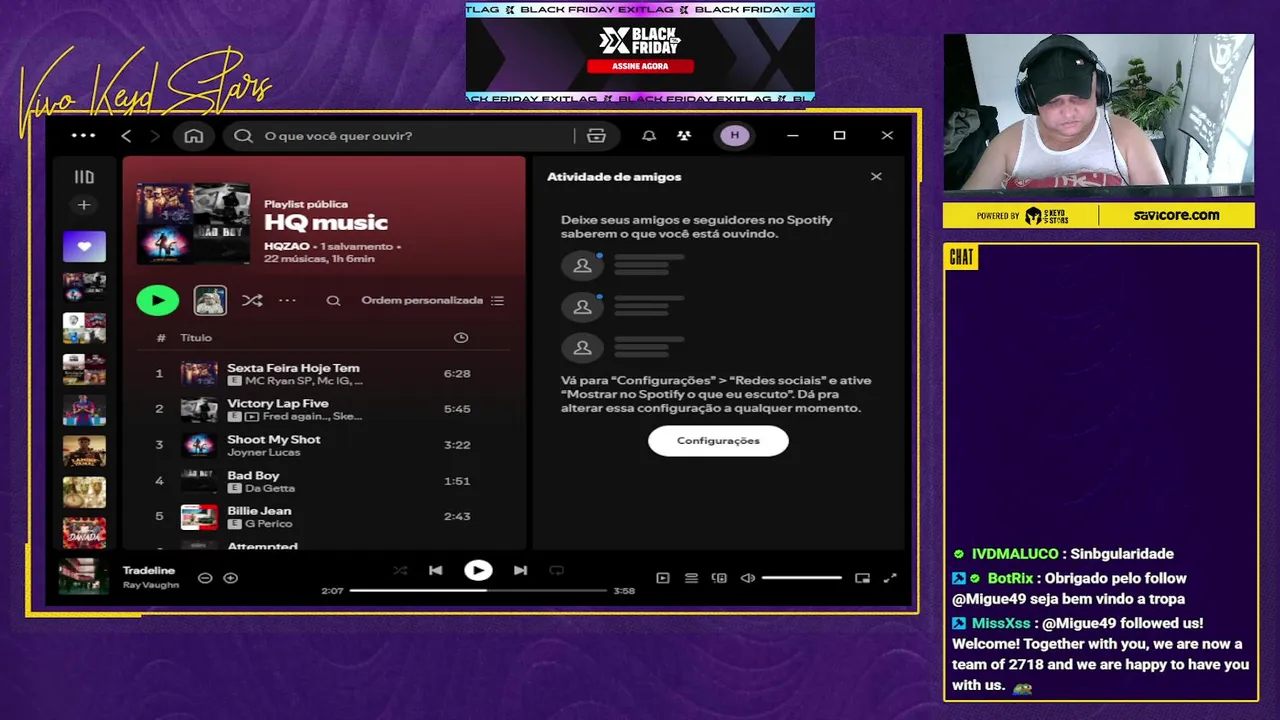Close the 'Atividade de amigos' panel
Screen dimensions: 1280x720
pyautogui.click(x=876, y=177)
